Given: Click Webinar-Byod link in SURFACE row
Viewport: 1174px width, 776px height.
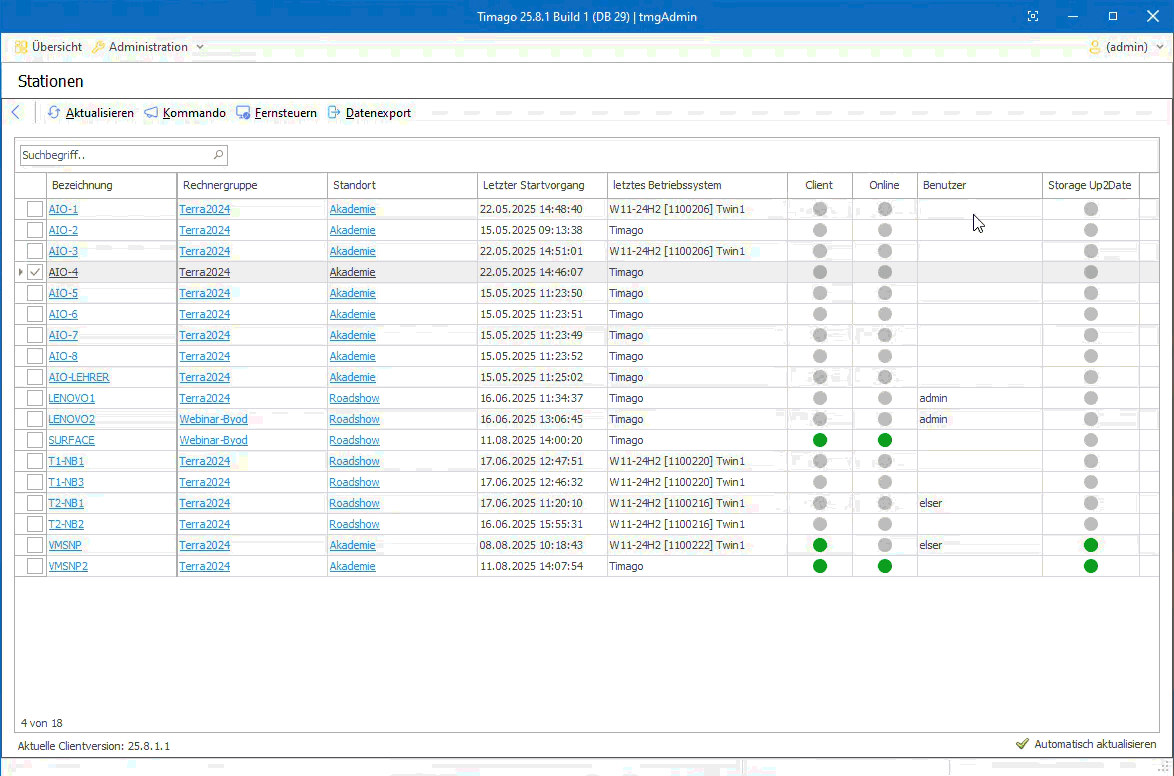Looking at the screenshot, I should pyautogui.click(x=213, y=440).
